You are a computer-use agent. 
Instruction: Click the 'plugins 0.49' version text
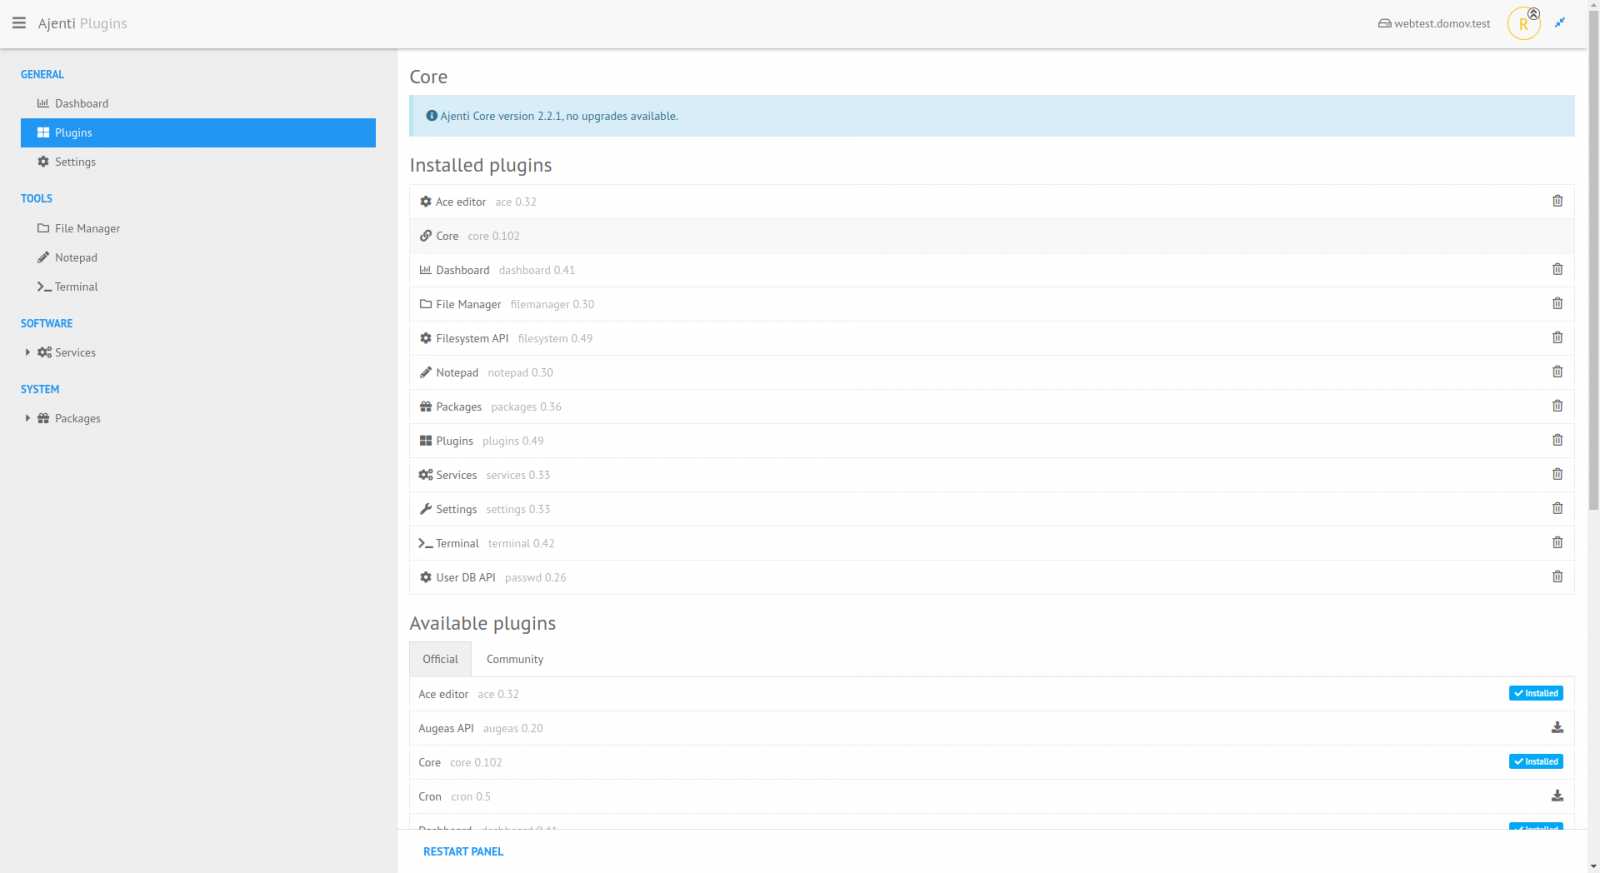513,441
